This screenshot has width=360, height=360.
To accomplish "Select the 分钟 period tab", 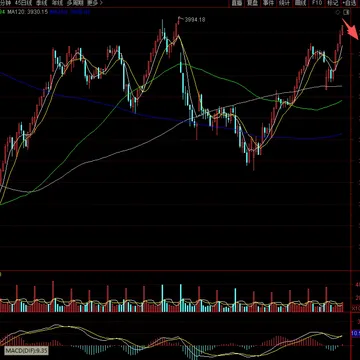I will pos(6,3).
